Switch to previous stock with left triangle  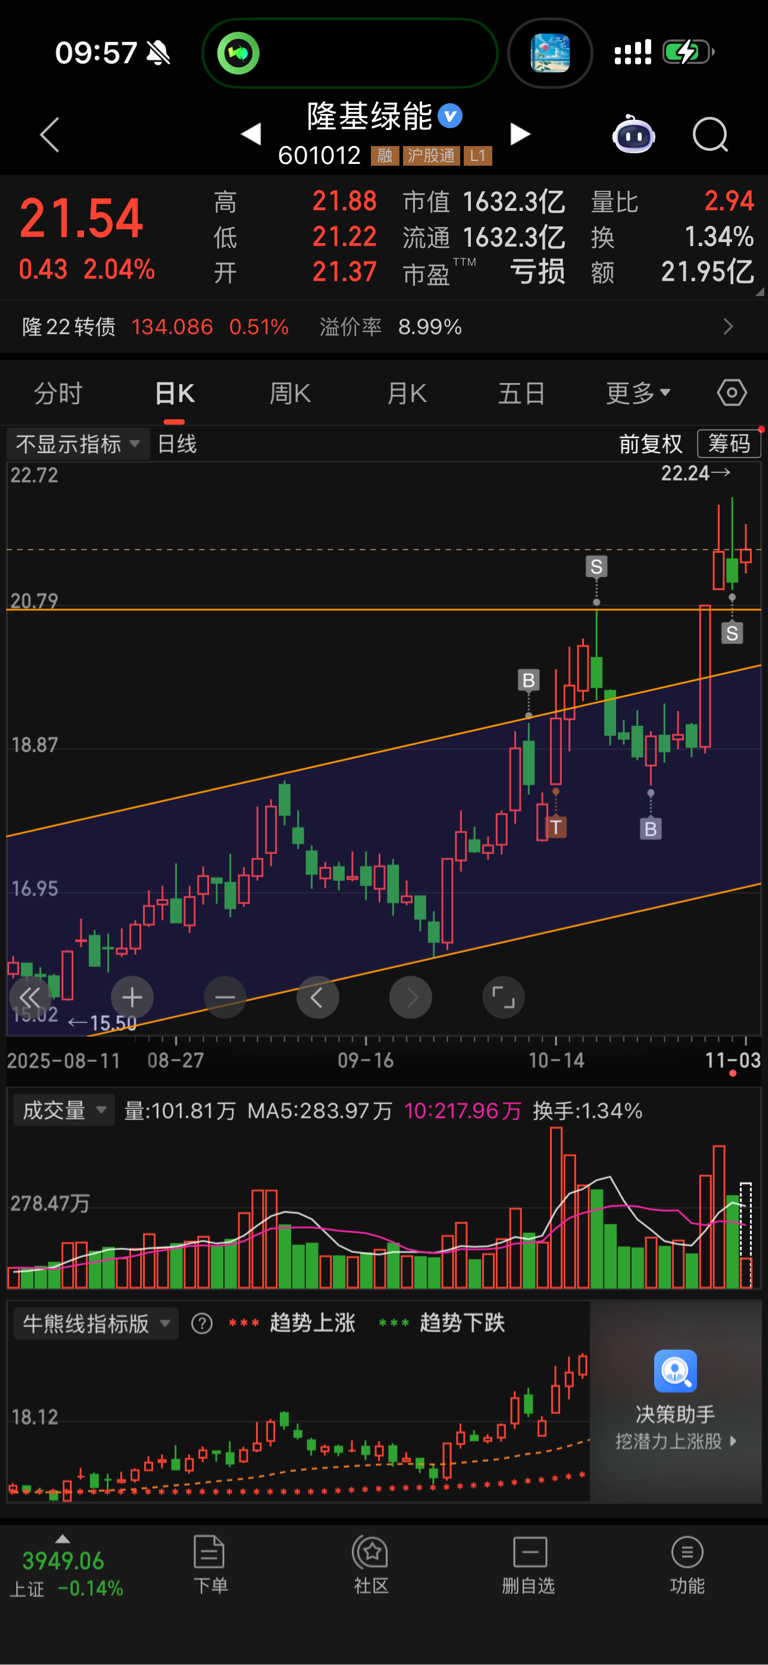(x=251, y=134)
